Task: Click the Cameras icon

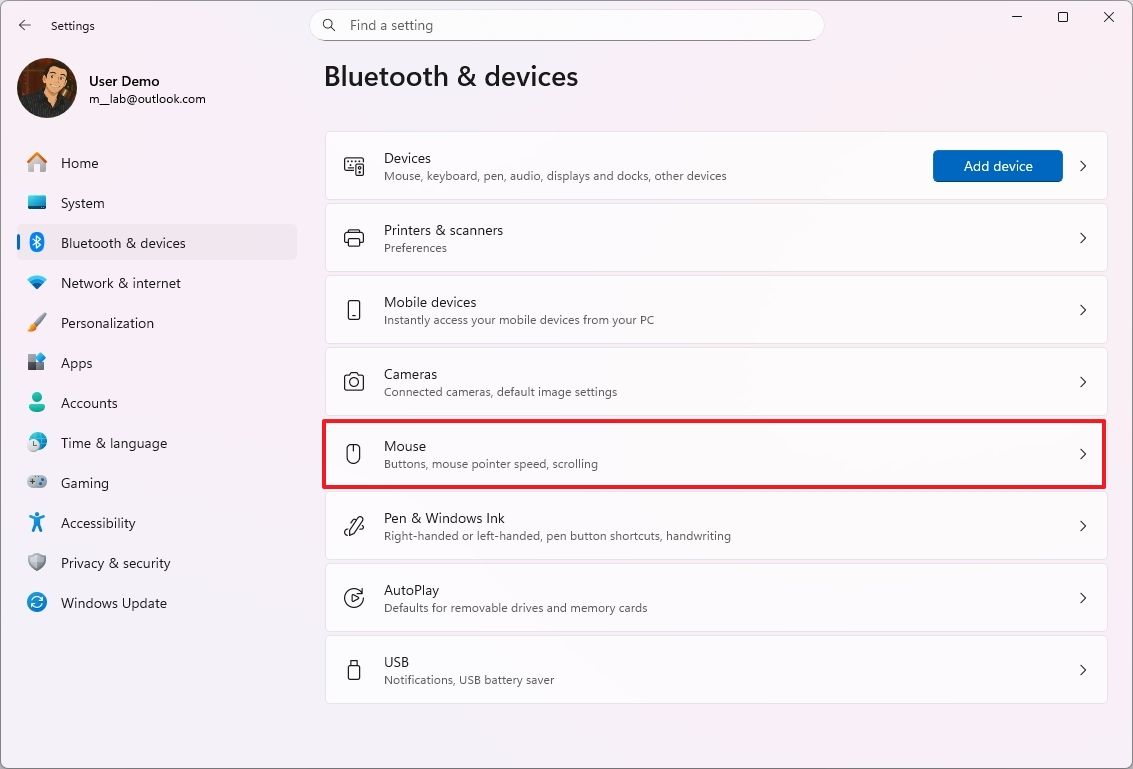Action: point(353,381)
